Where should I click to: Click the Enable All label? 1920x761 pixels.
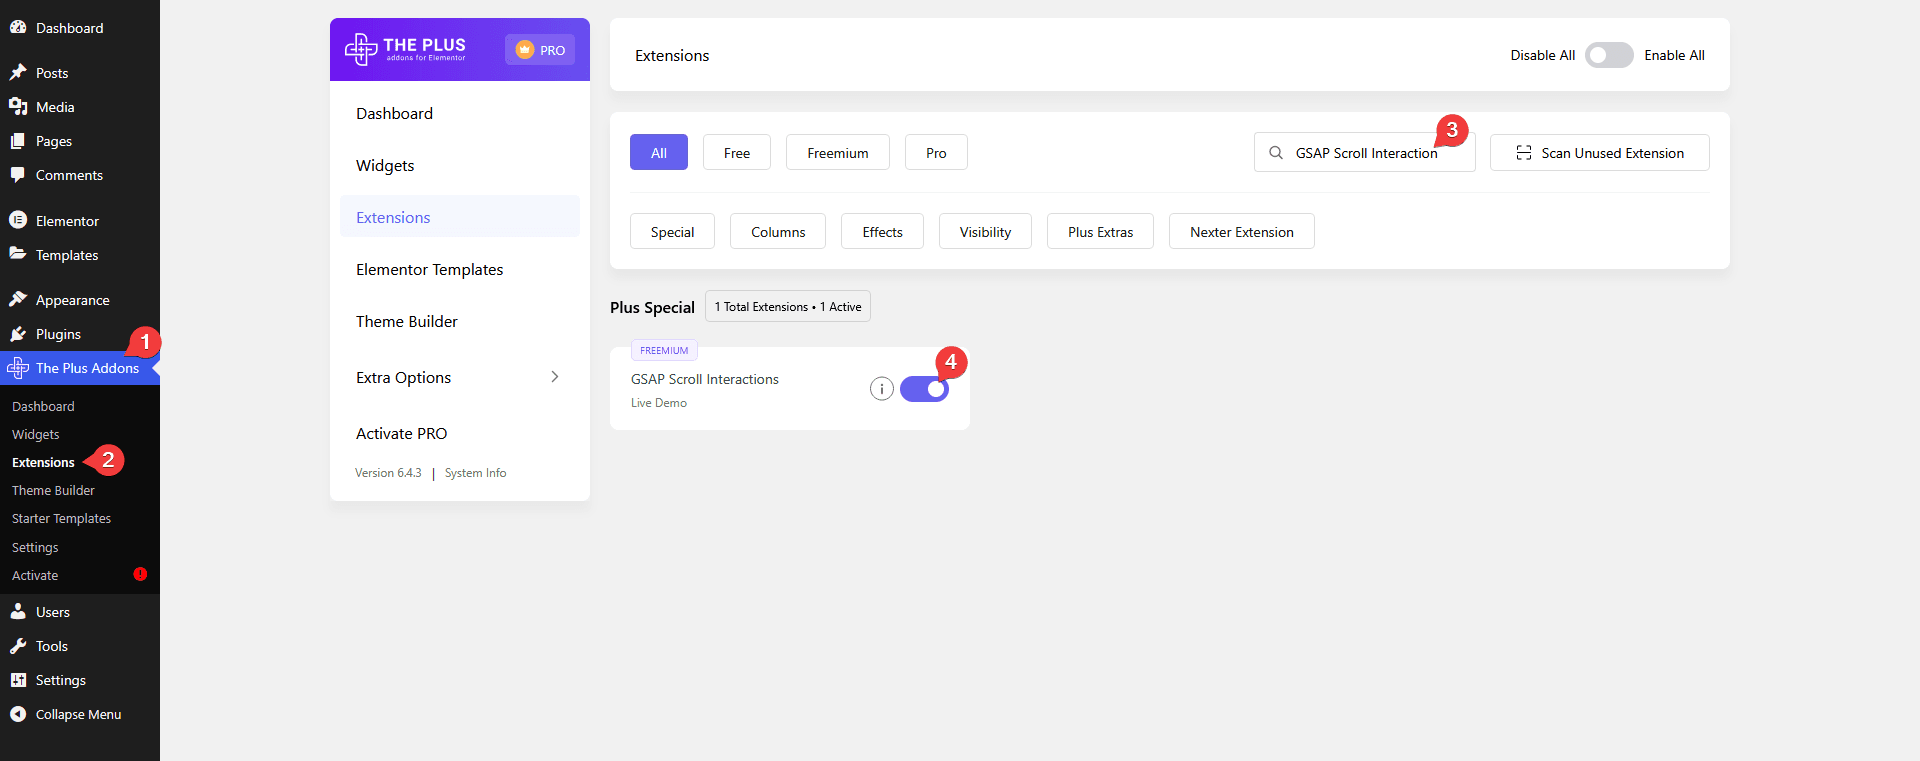tap(1674, 55)
